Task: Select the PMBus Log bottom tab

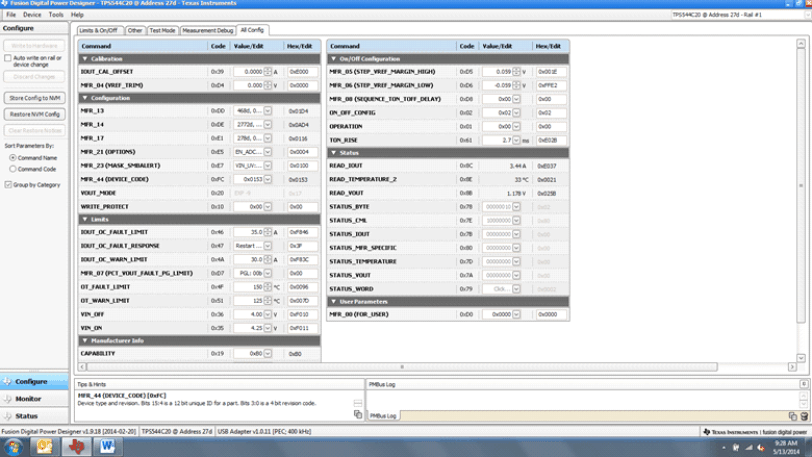Action: click(383, 416)
